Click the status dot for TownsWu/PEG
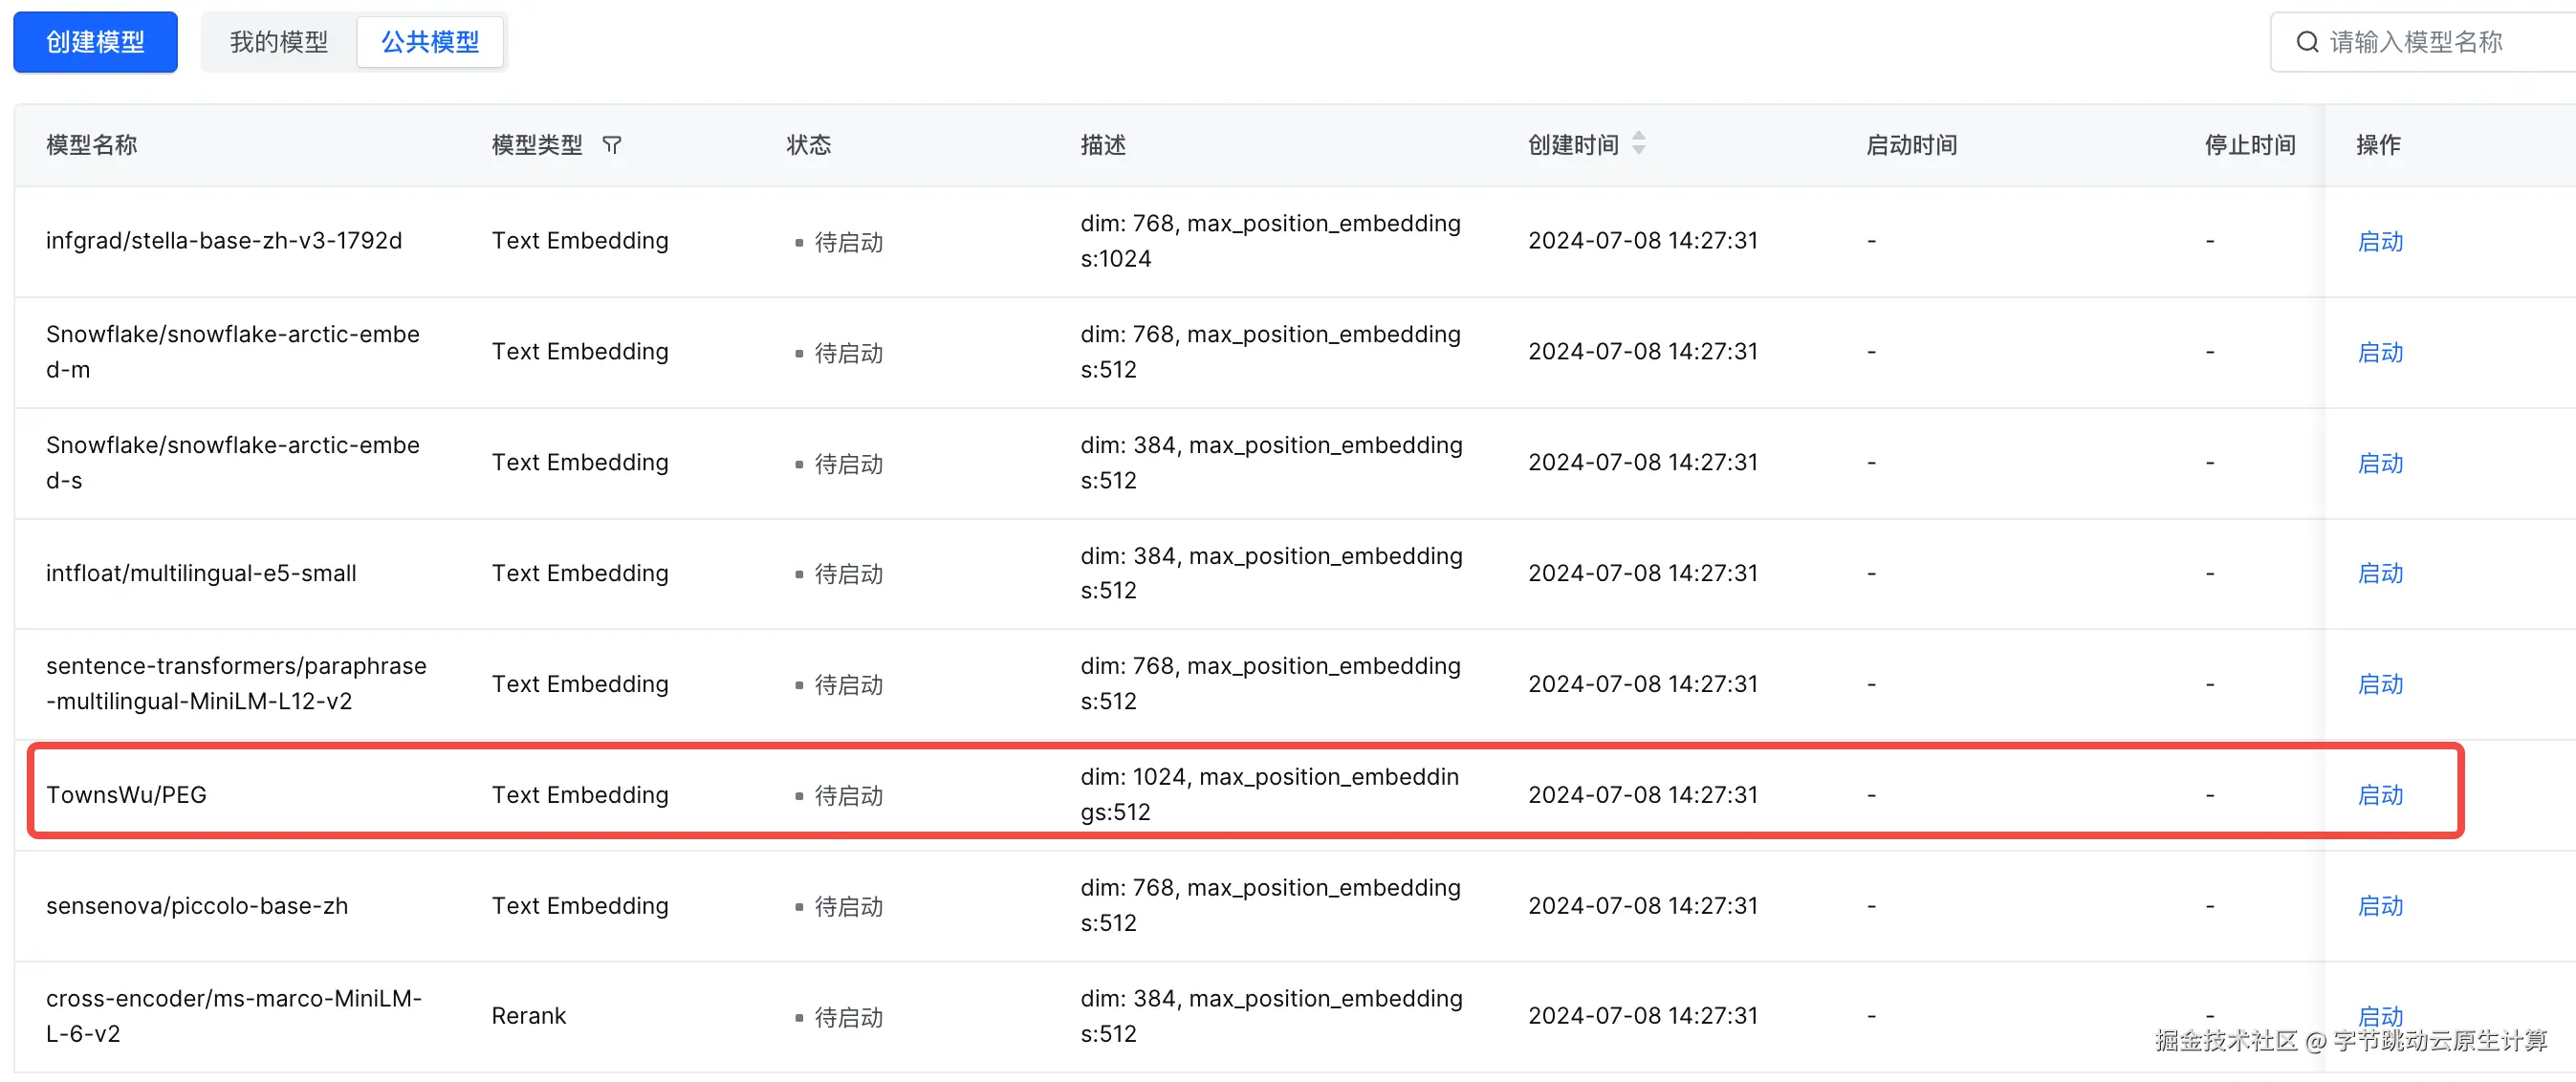The width and height of the screenshot is (2576, 1082). [x=799, y=796]
